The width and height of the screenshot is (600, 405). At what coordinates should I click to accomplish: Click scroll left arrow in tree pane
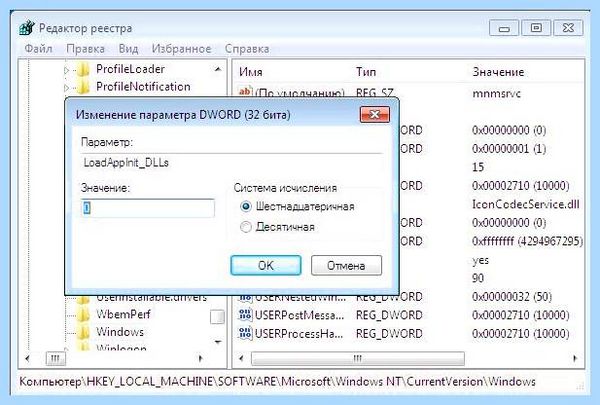coord(27,359)
